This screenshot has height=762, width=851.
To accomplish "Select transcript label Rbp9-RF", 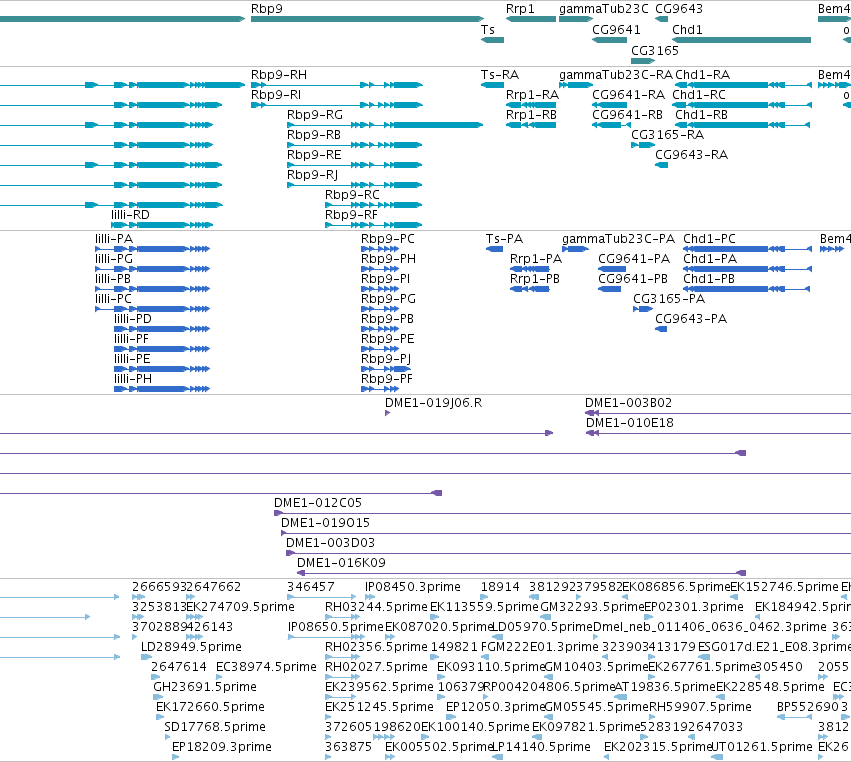I will tap(351, 214).
